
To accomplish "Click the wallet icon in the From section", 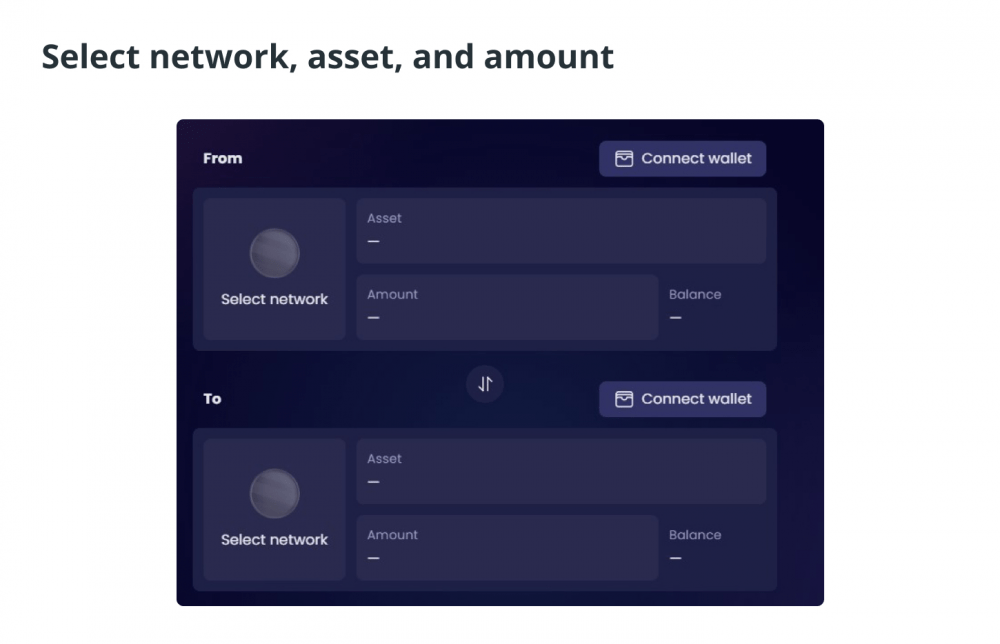I will pos(624,159).
